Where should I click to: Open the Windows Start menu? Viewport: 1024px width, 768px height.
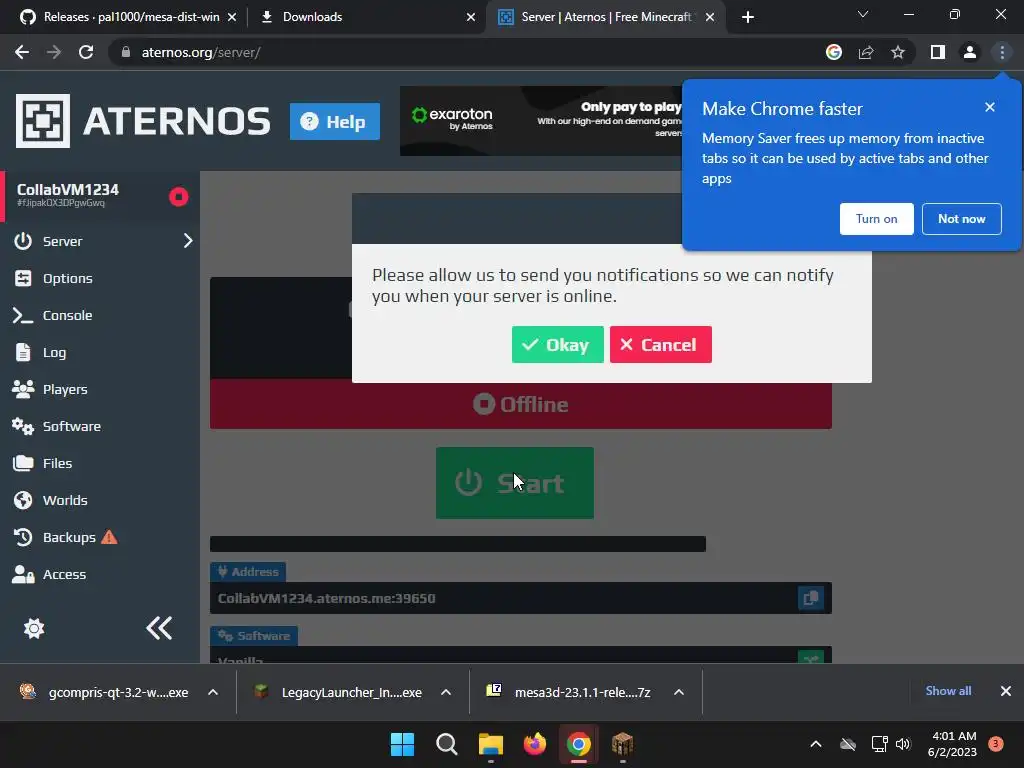click(x=402, y=744)
